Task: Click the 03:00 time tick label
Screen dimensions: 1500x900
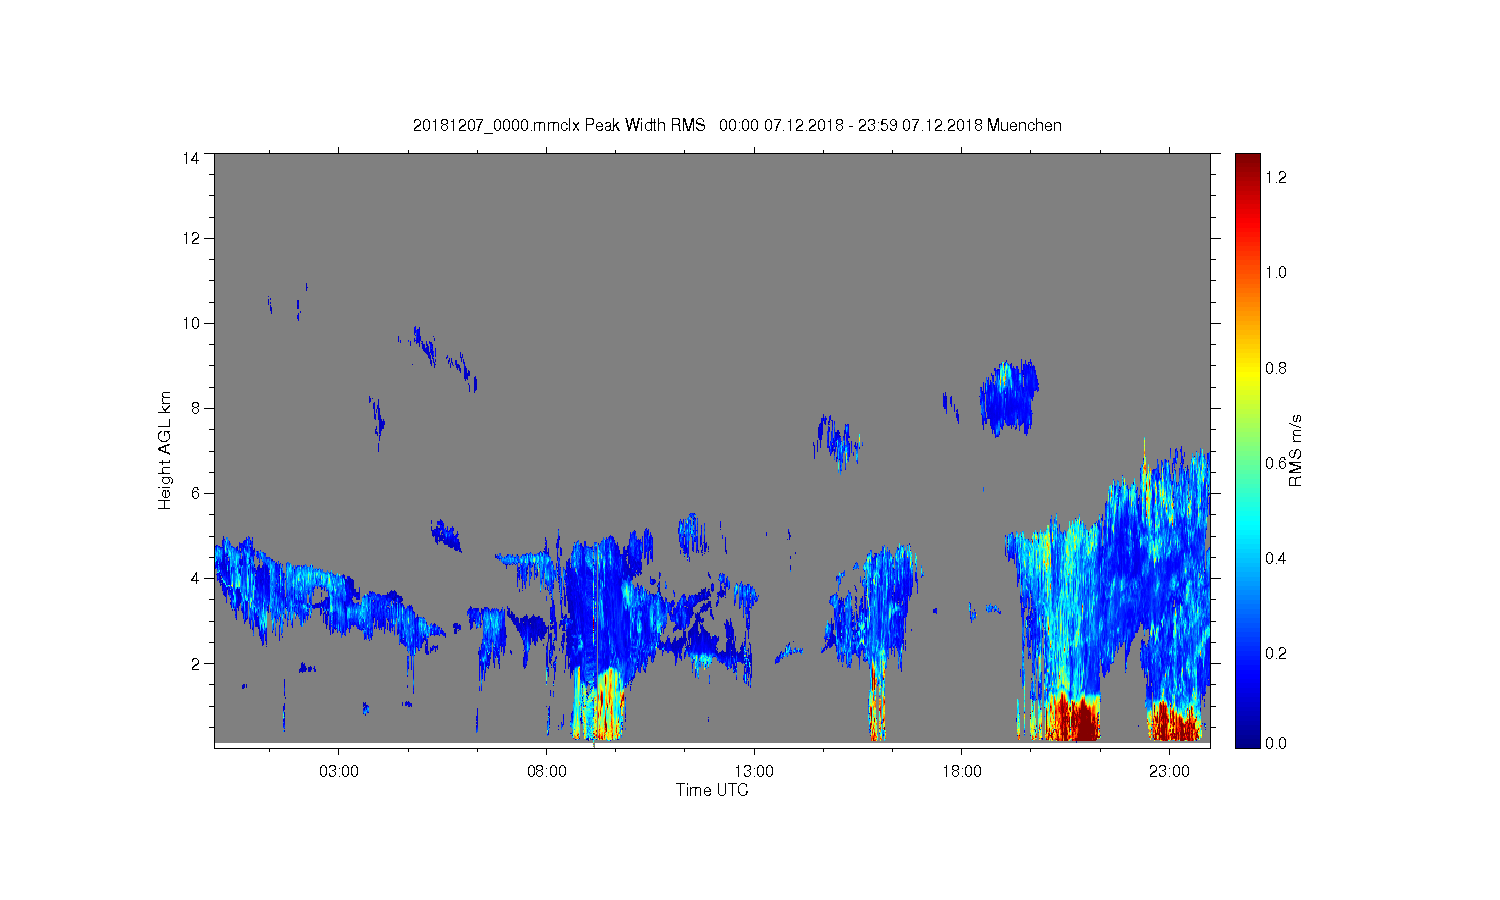Action: pos(339,772)
